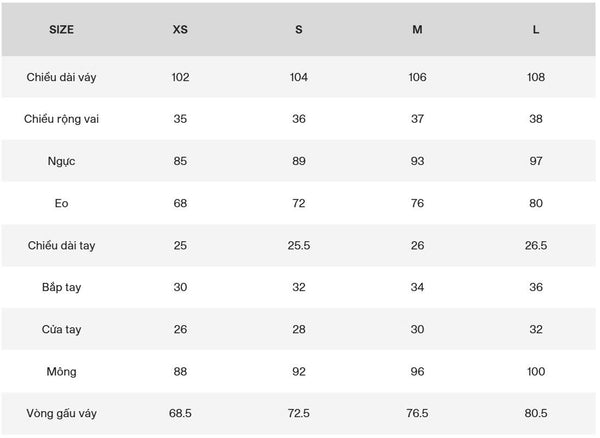
Task: Click the Chiều rộng vai row label
Action: coord(61,119)
